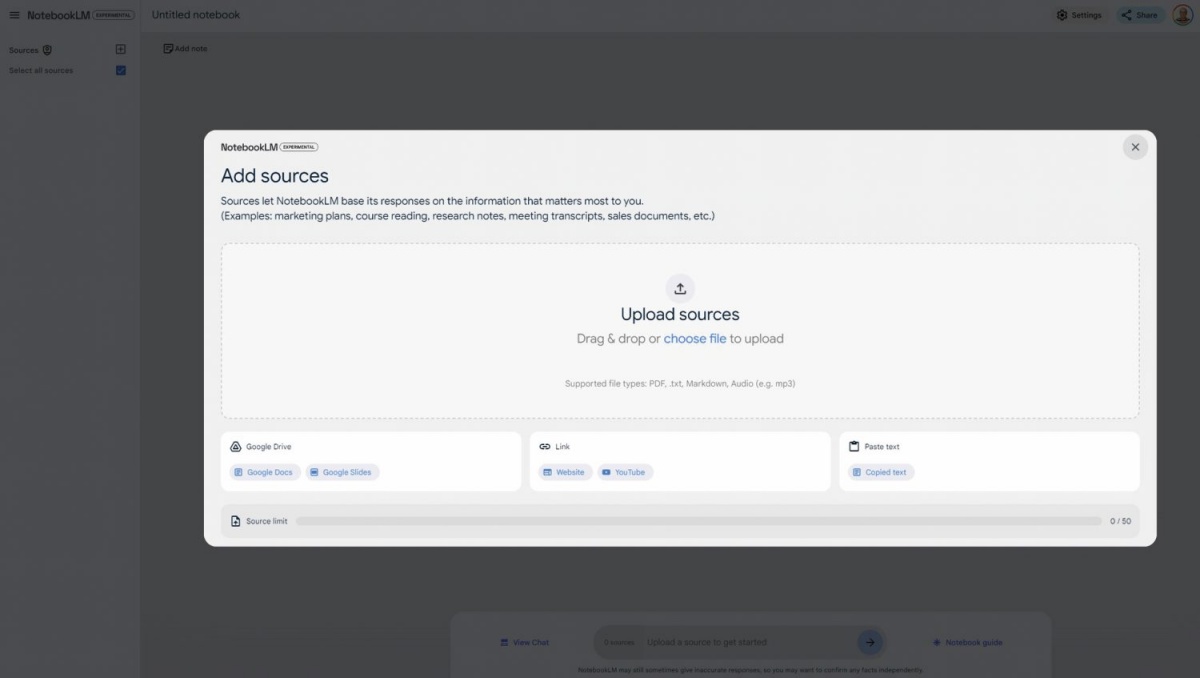
Task: Open the hamburger main menu
Action: [x=14, y=15]
